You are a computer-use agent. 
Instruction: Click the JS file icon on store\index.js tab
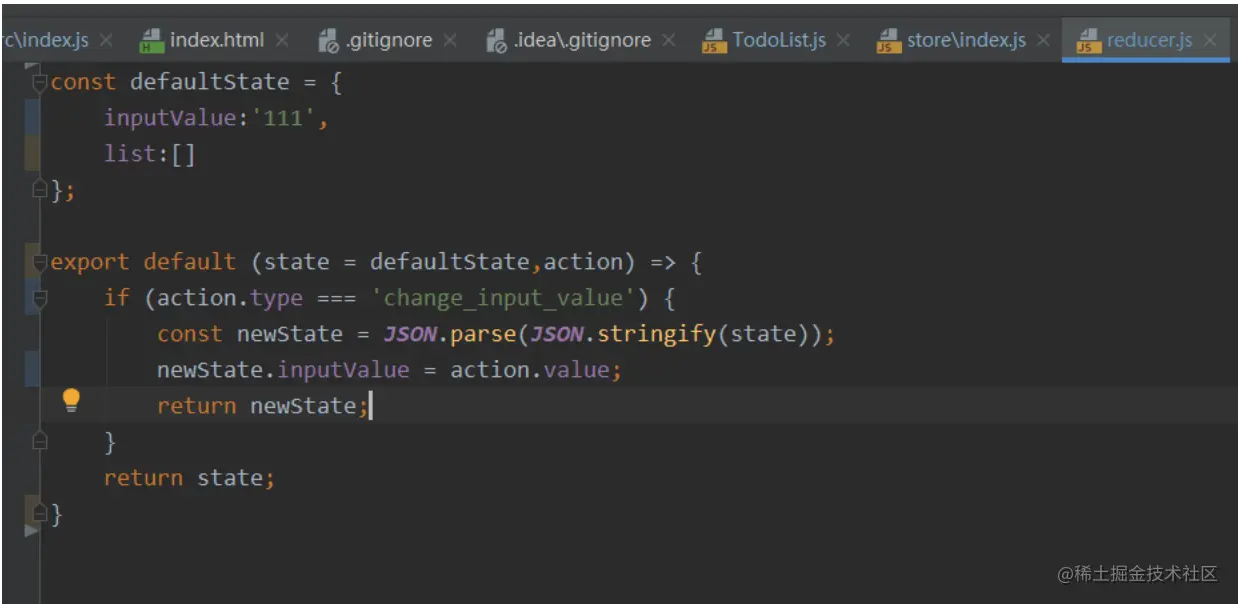(x=888, y=40)
